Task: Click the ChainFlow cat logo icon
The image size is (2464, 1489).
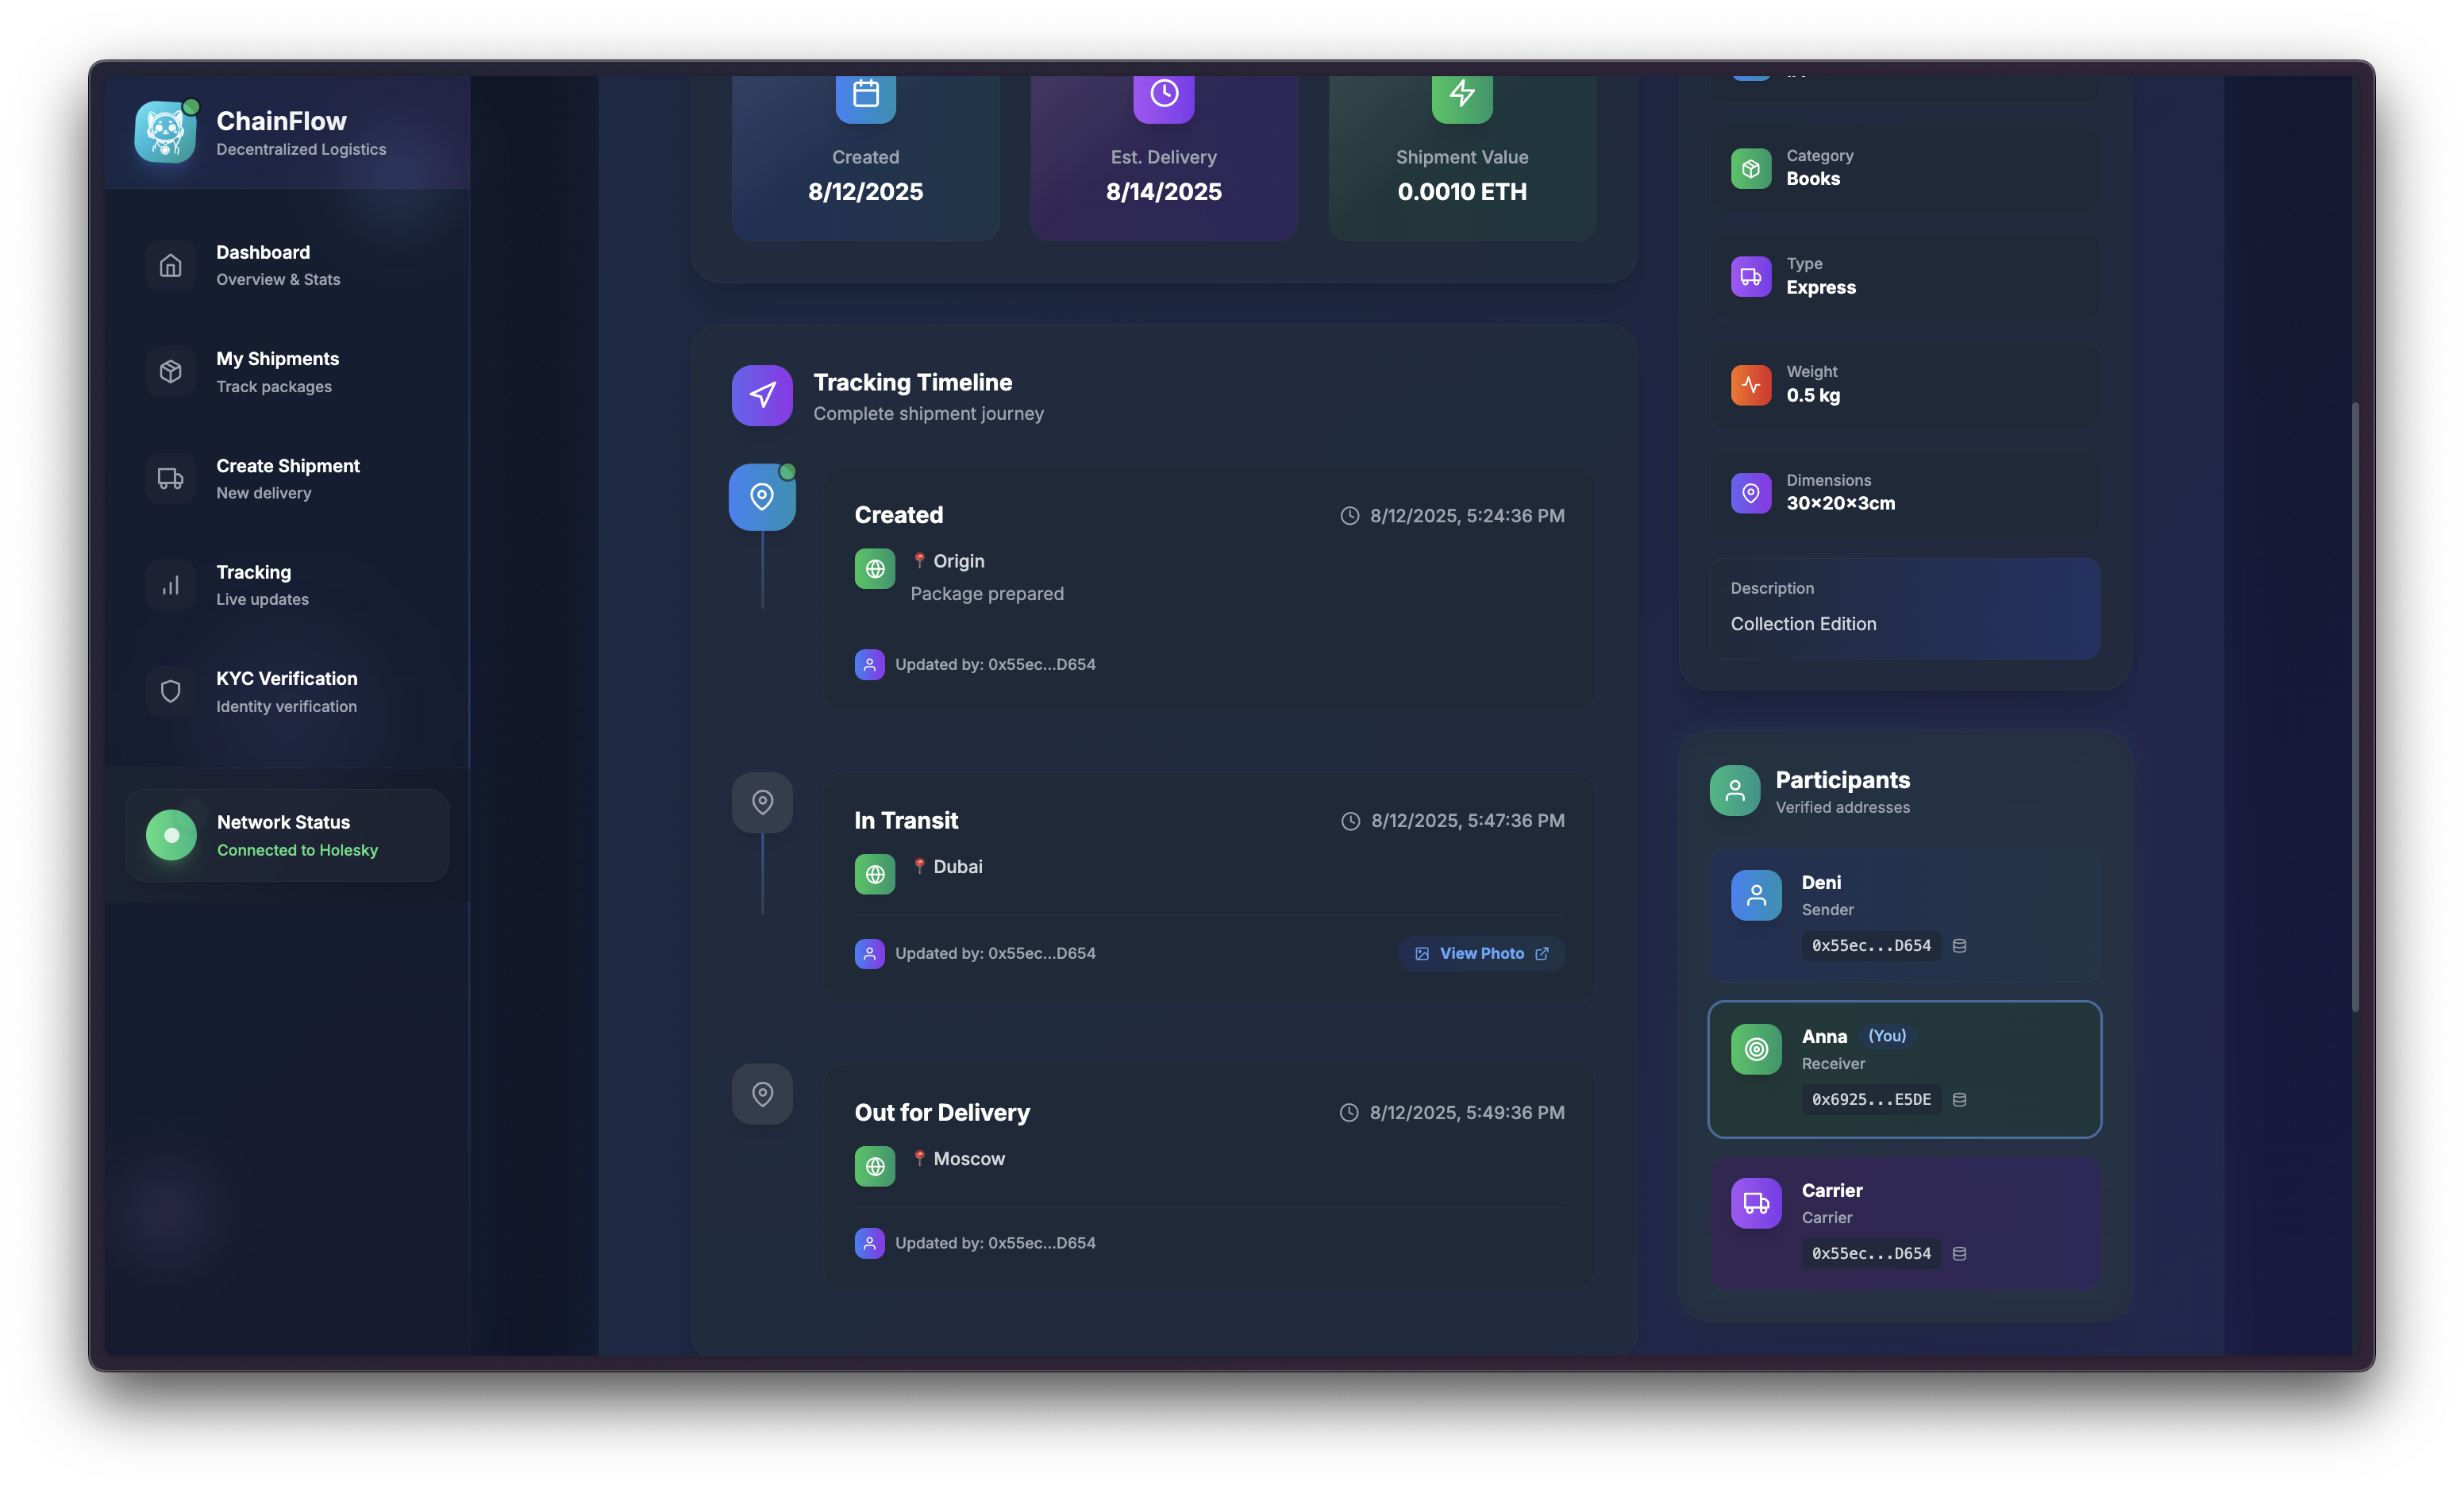Action: (x=165, y=131)
